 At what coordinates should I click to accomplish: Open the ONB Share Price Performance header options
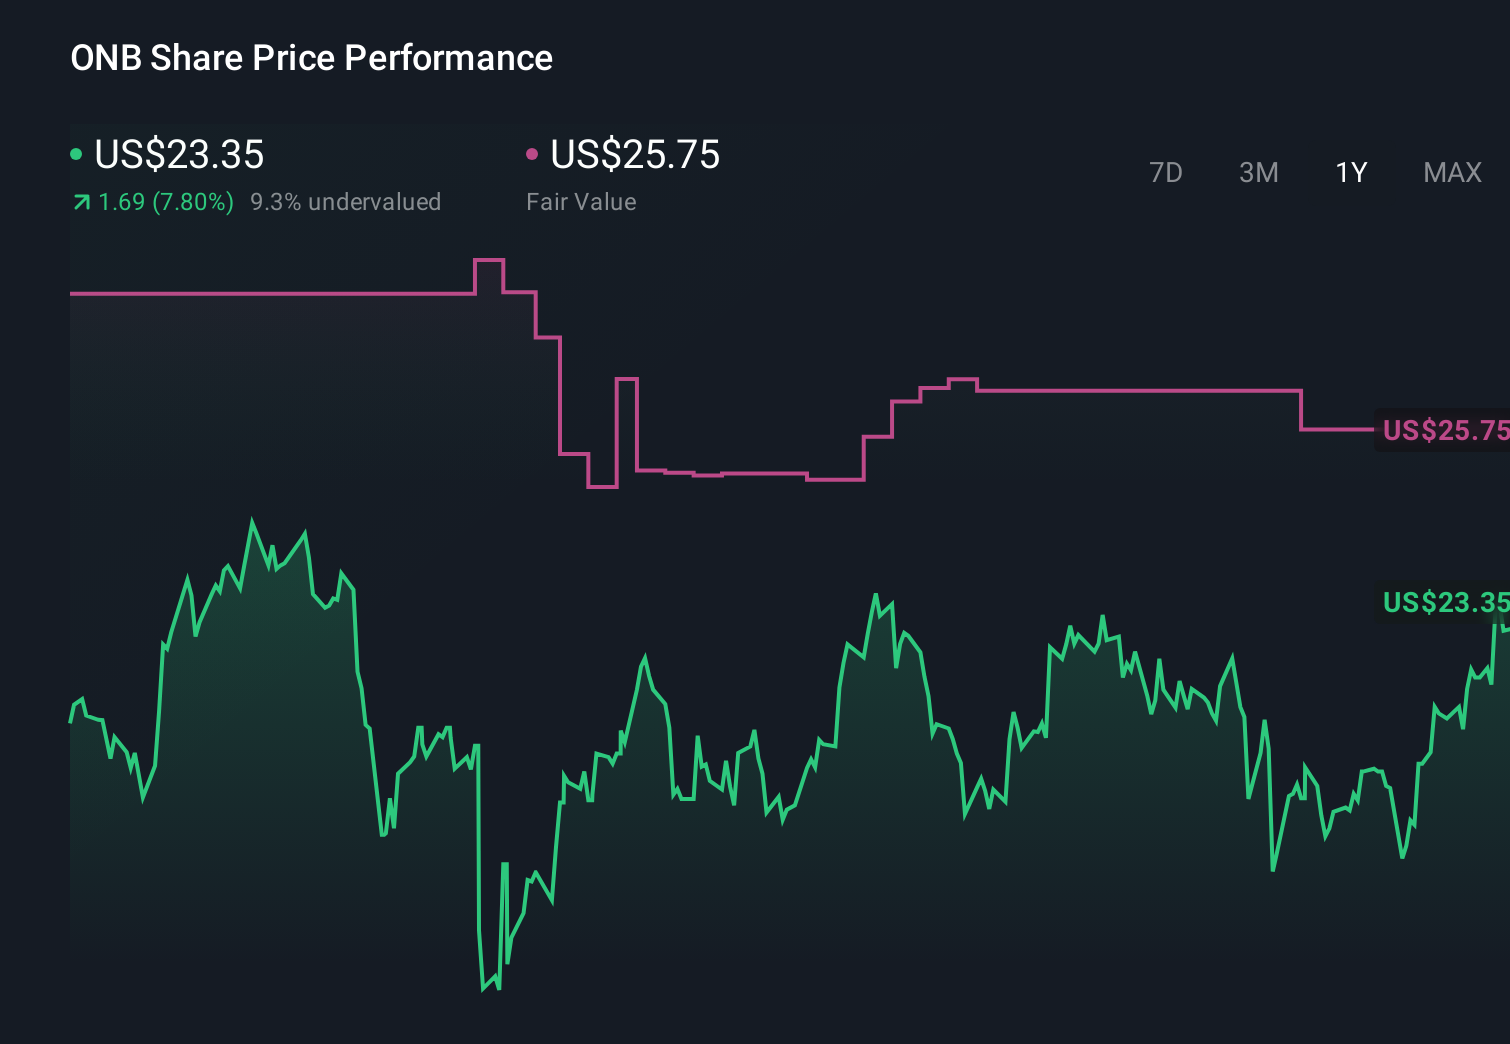[311, 57]
